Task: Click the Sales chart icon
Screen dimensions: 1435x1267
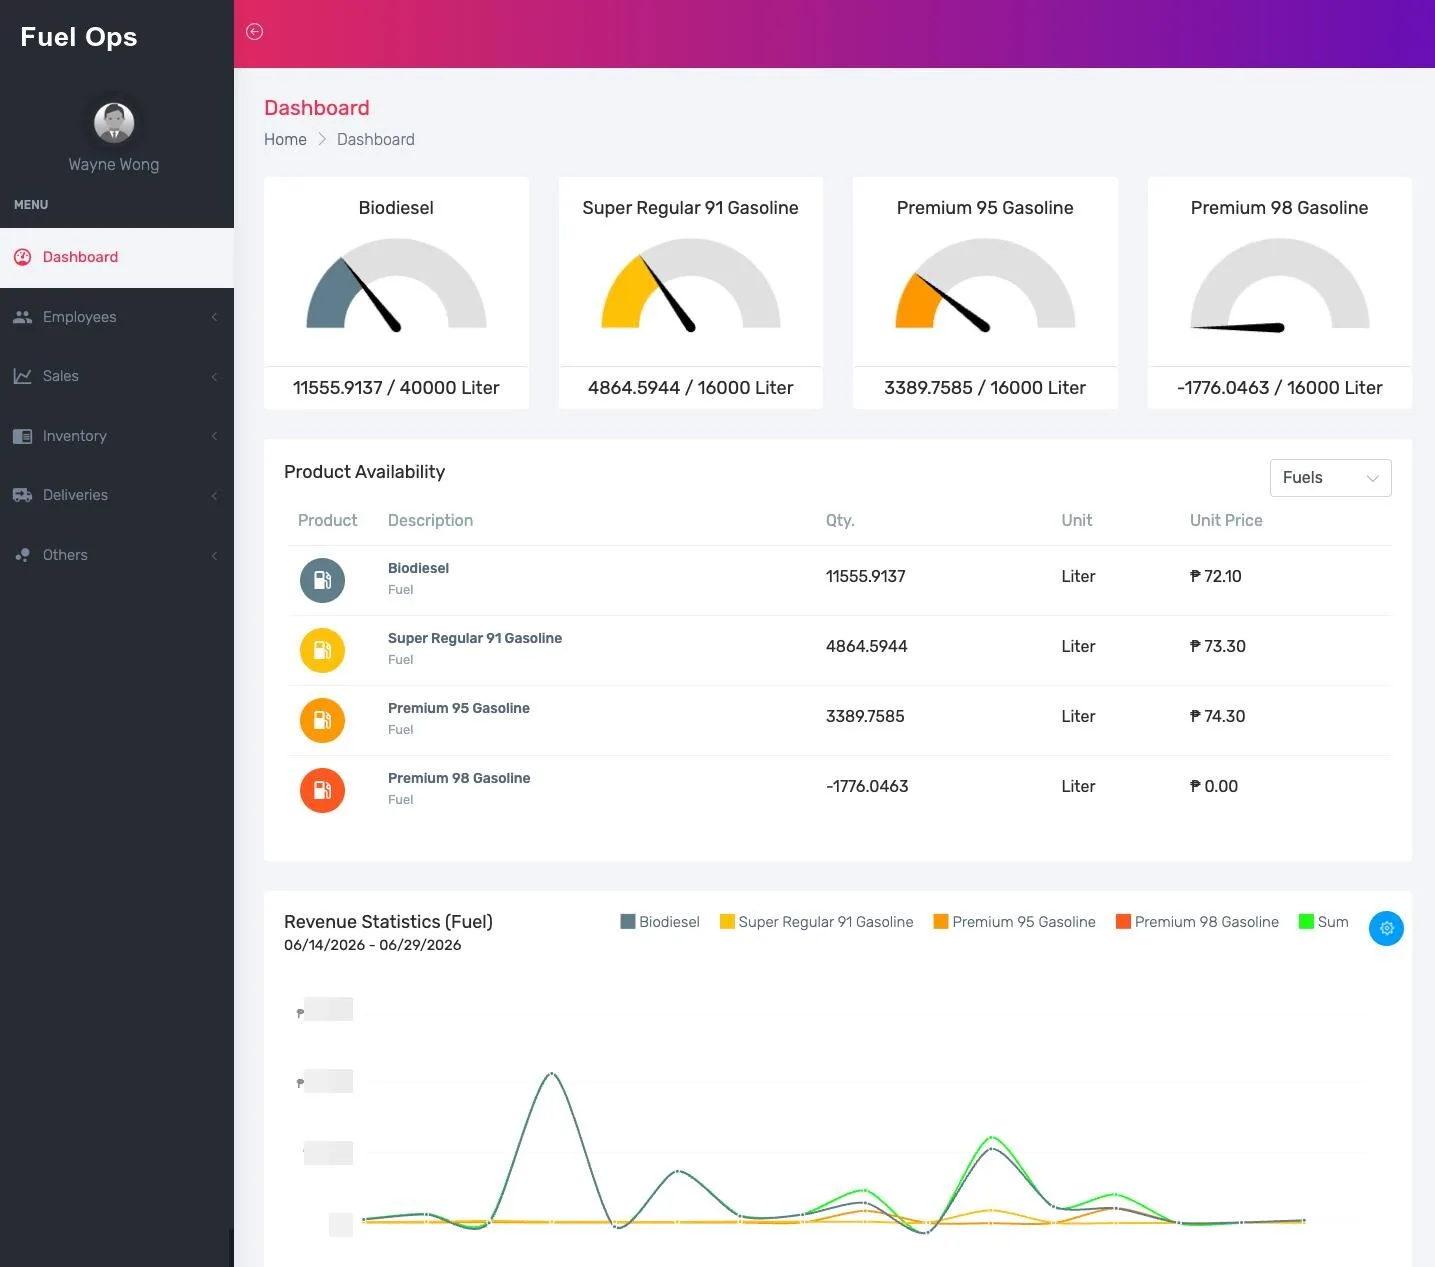Action: point(22,376)
